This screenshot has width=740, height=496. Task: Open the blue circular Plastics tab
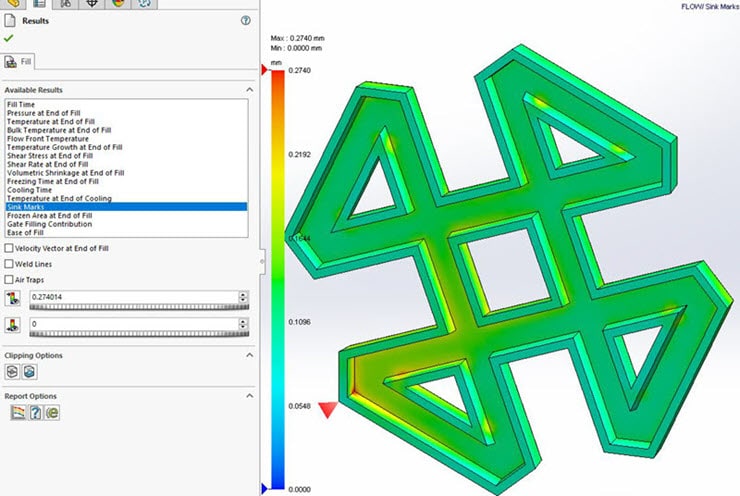pyautogui.click(x=144, y=4)
